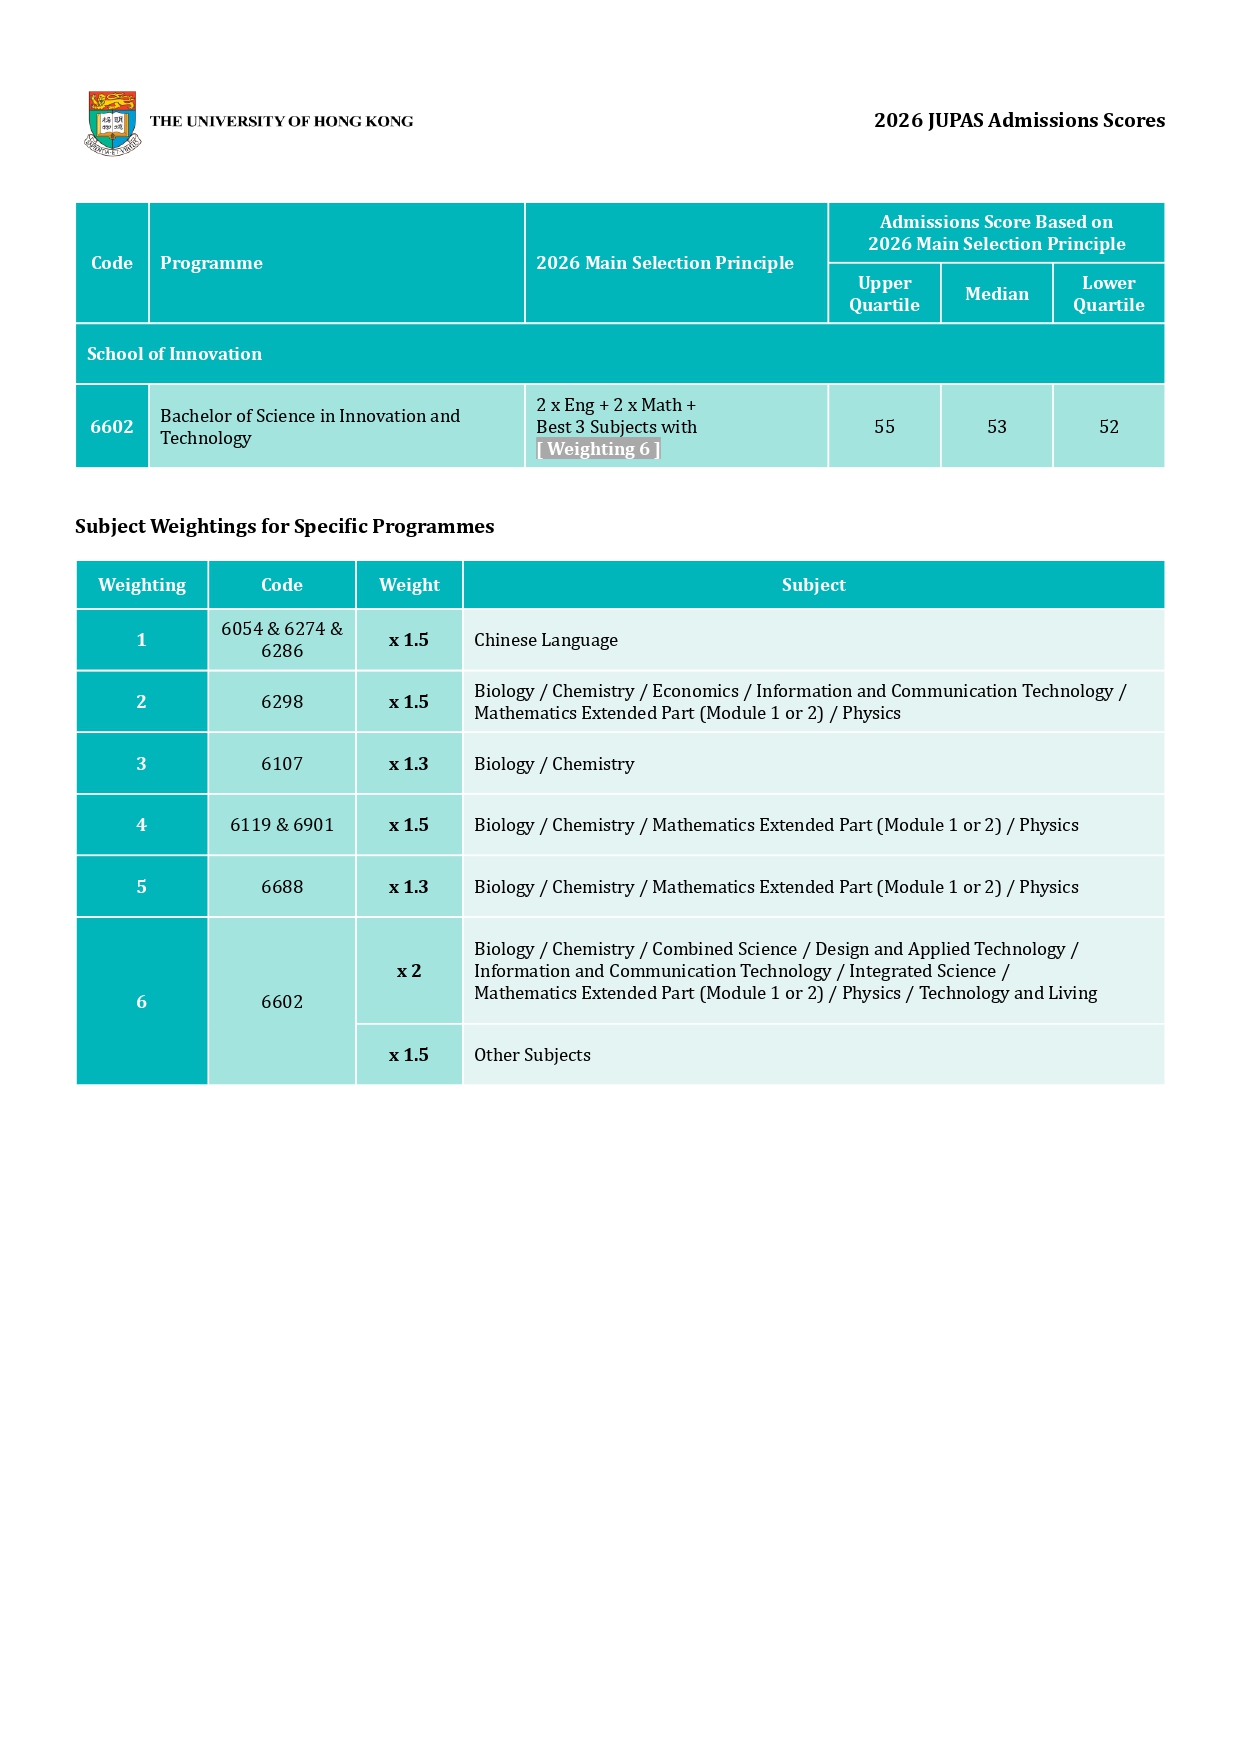Click x 1.3 weight in row 6107
1241x1755 pixels.
click(409, 764)
